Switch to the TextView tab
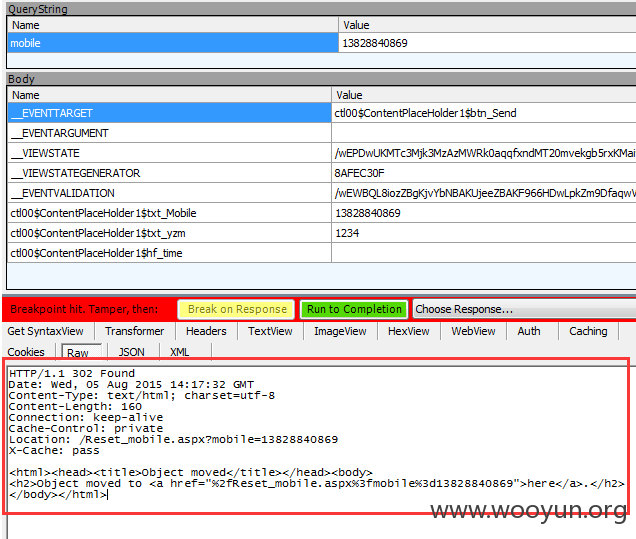 pos(270,331)
